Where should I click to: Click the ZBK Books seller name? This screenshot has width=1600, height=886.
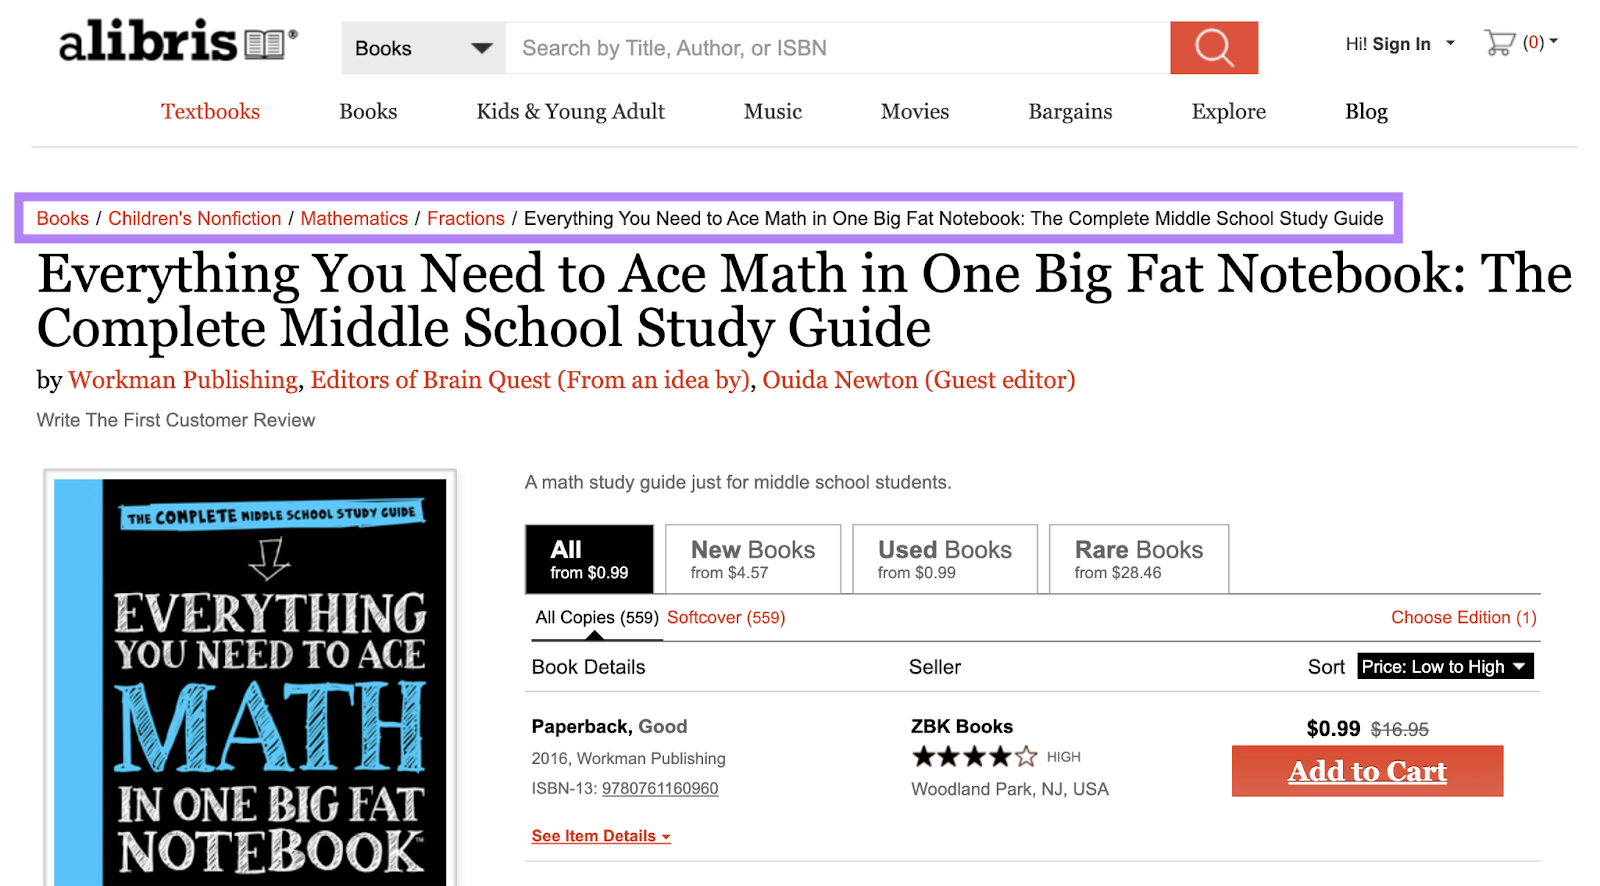(962, 727)
